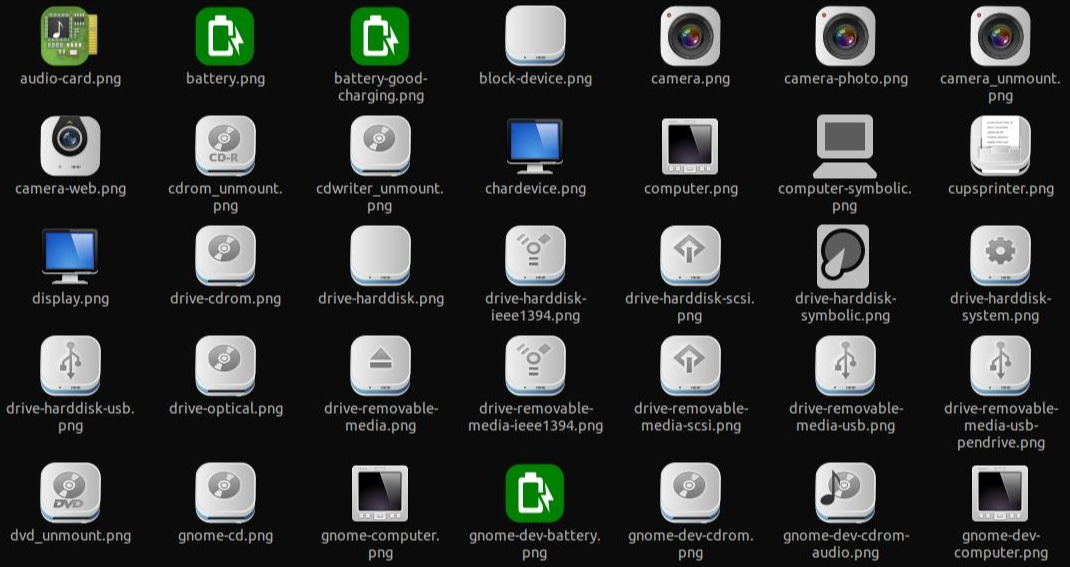Click the "drive-harddisk.png" name label
This screenshot has width=1070, height=567.
(381, 298)
